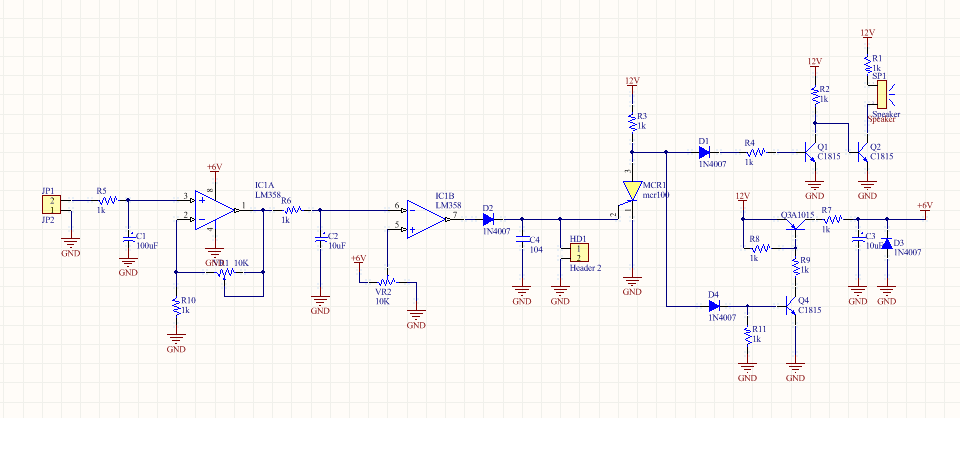Screen dimensions: 960x460
Task: Click the 'JP2' label below the connector
Action: 48,219
